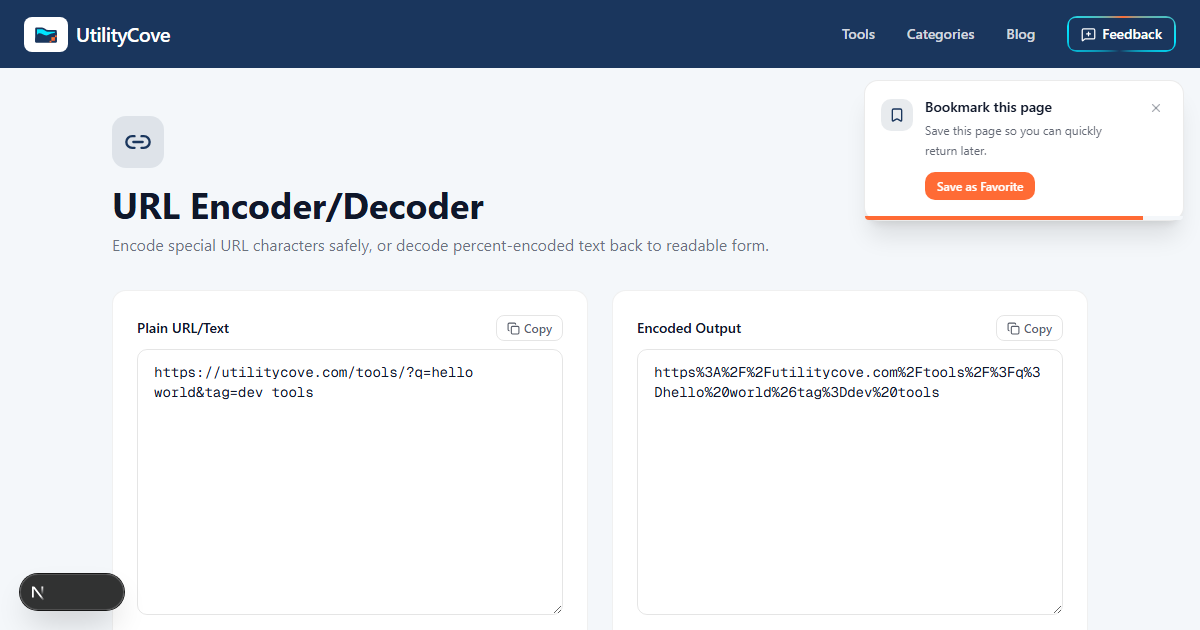Image resolution: width=1200 pixels, height=630 pixels.
Task: Copy the Encoded Output content
Action: tap(1030, 328)
